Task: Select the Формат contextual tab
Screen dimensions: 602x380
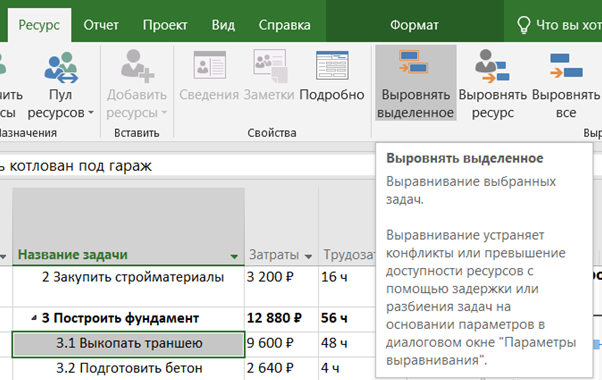Action: tap(414, 25)
